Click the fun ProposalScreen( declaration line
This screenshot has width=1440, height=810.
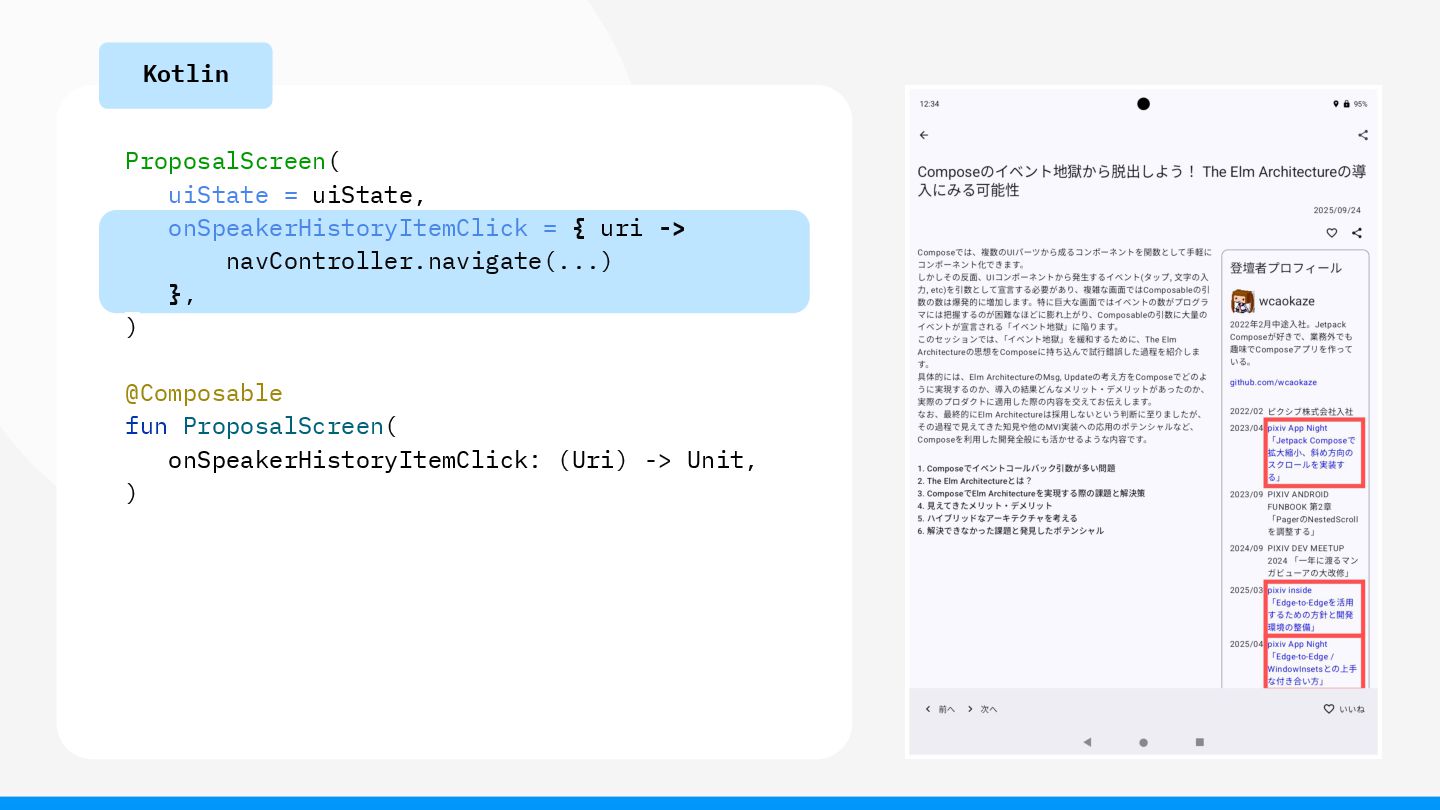tap(261, 426)
